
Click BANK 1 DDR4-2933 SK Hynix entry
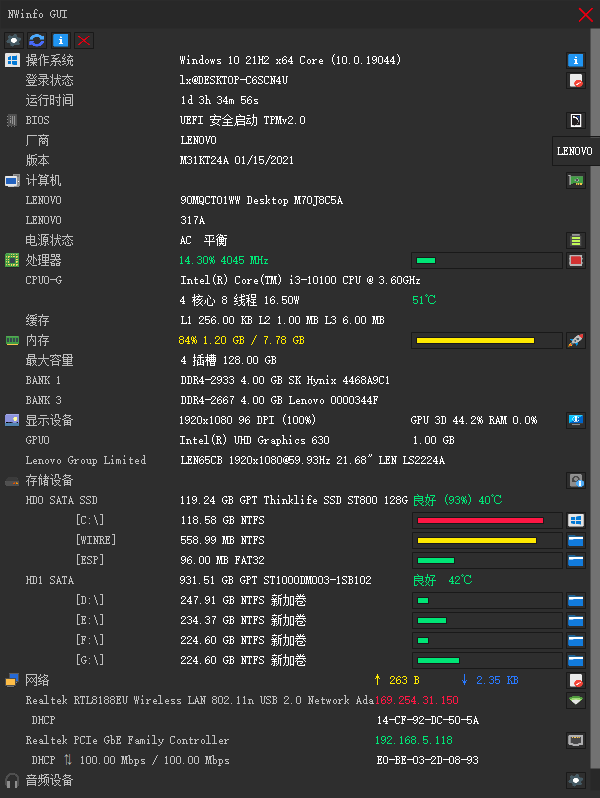[x=285, y=380]
